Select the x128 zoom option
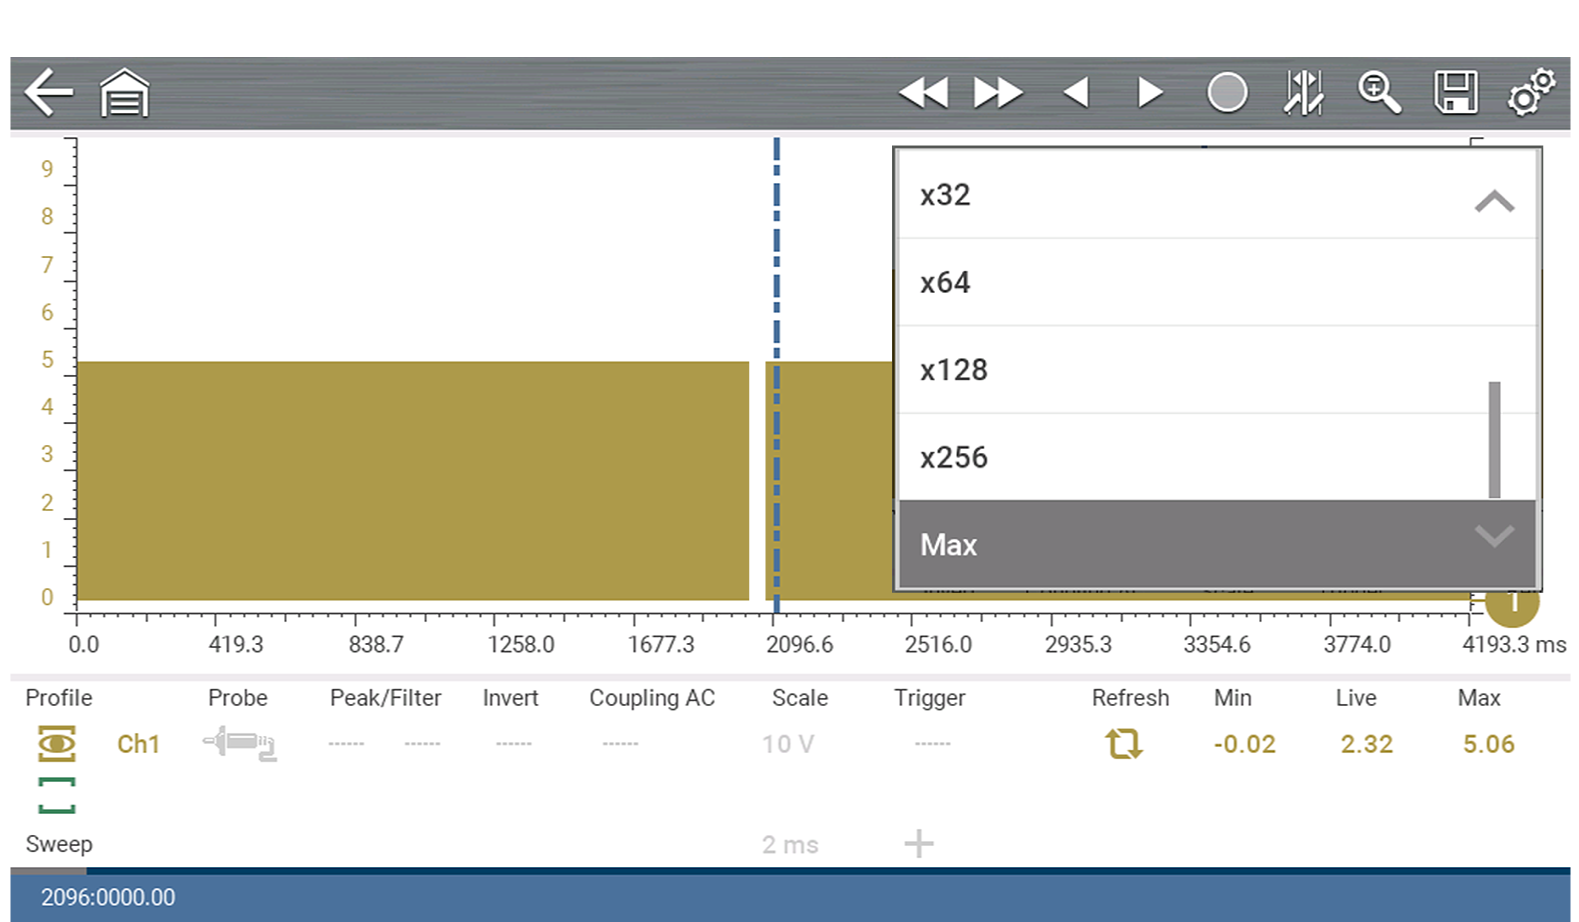1579x922 pixels. coord(1180,370)
